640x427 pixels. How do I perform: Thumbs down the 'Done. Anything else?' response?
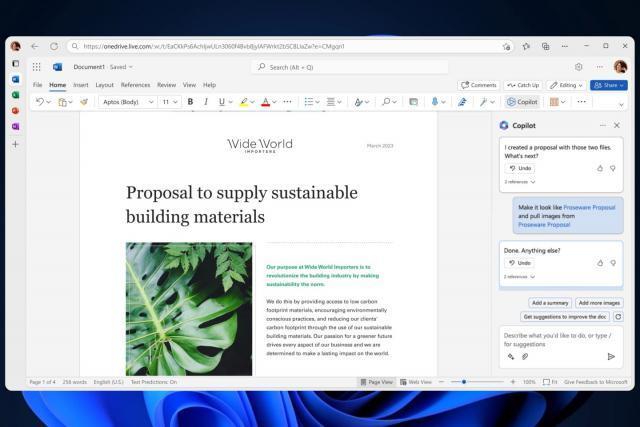click(x=613, y=263)
